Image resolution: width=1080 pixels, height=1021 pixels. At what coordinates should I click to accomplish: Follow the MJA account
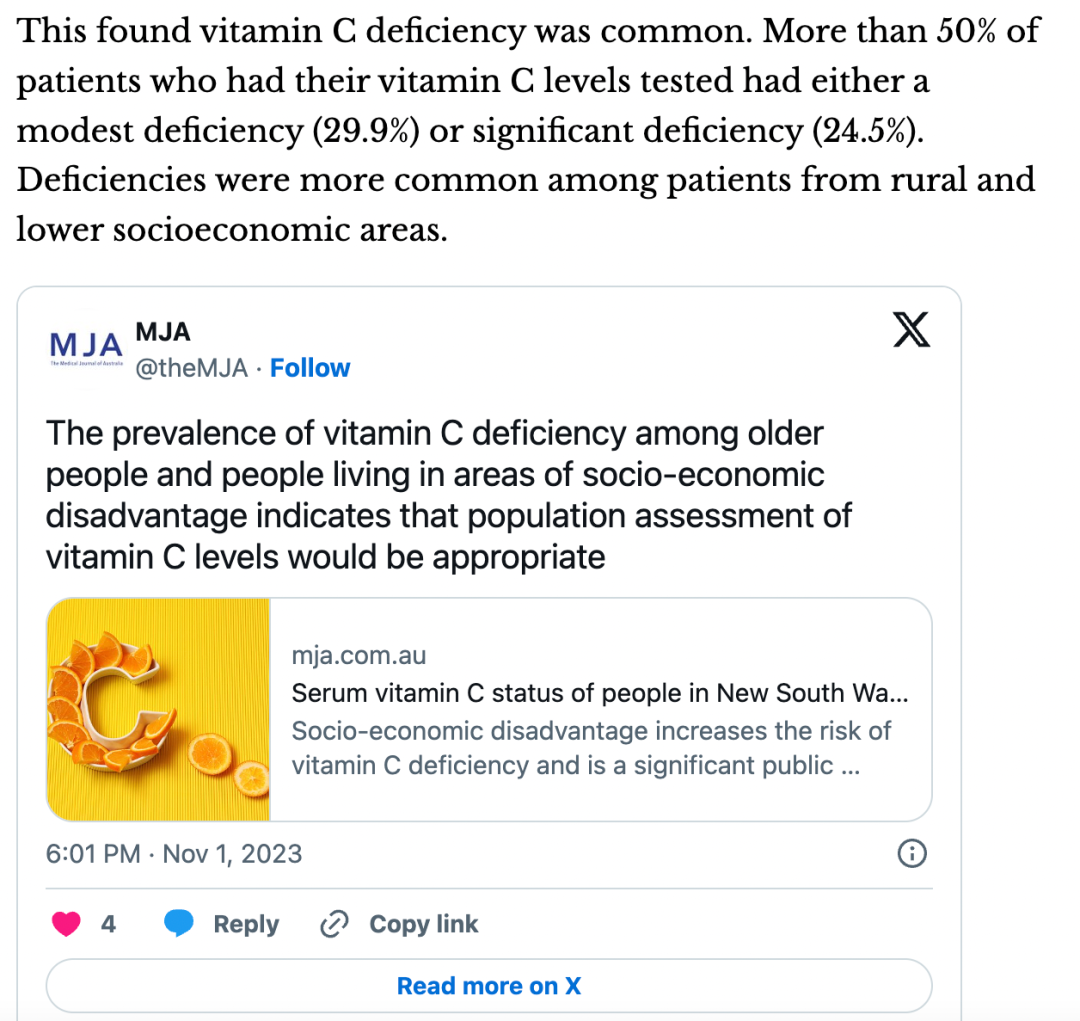pyautogui.click(x=310, y=368)
